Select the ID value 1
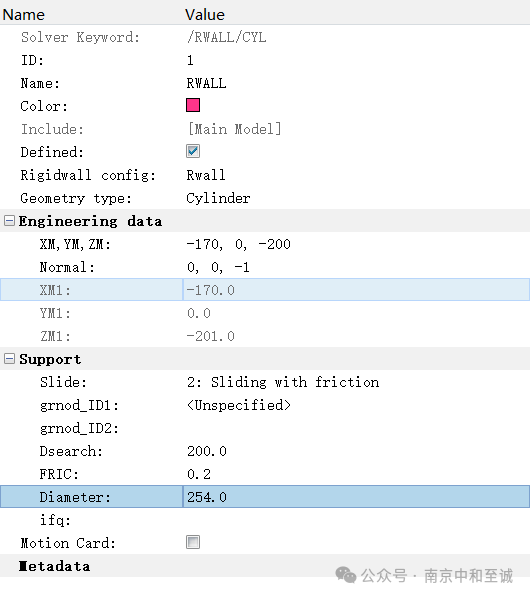 pos(356,60)
